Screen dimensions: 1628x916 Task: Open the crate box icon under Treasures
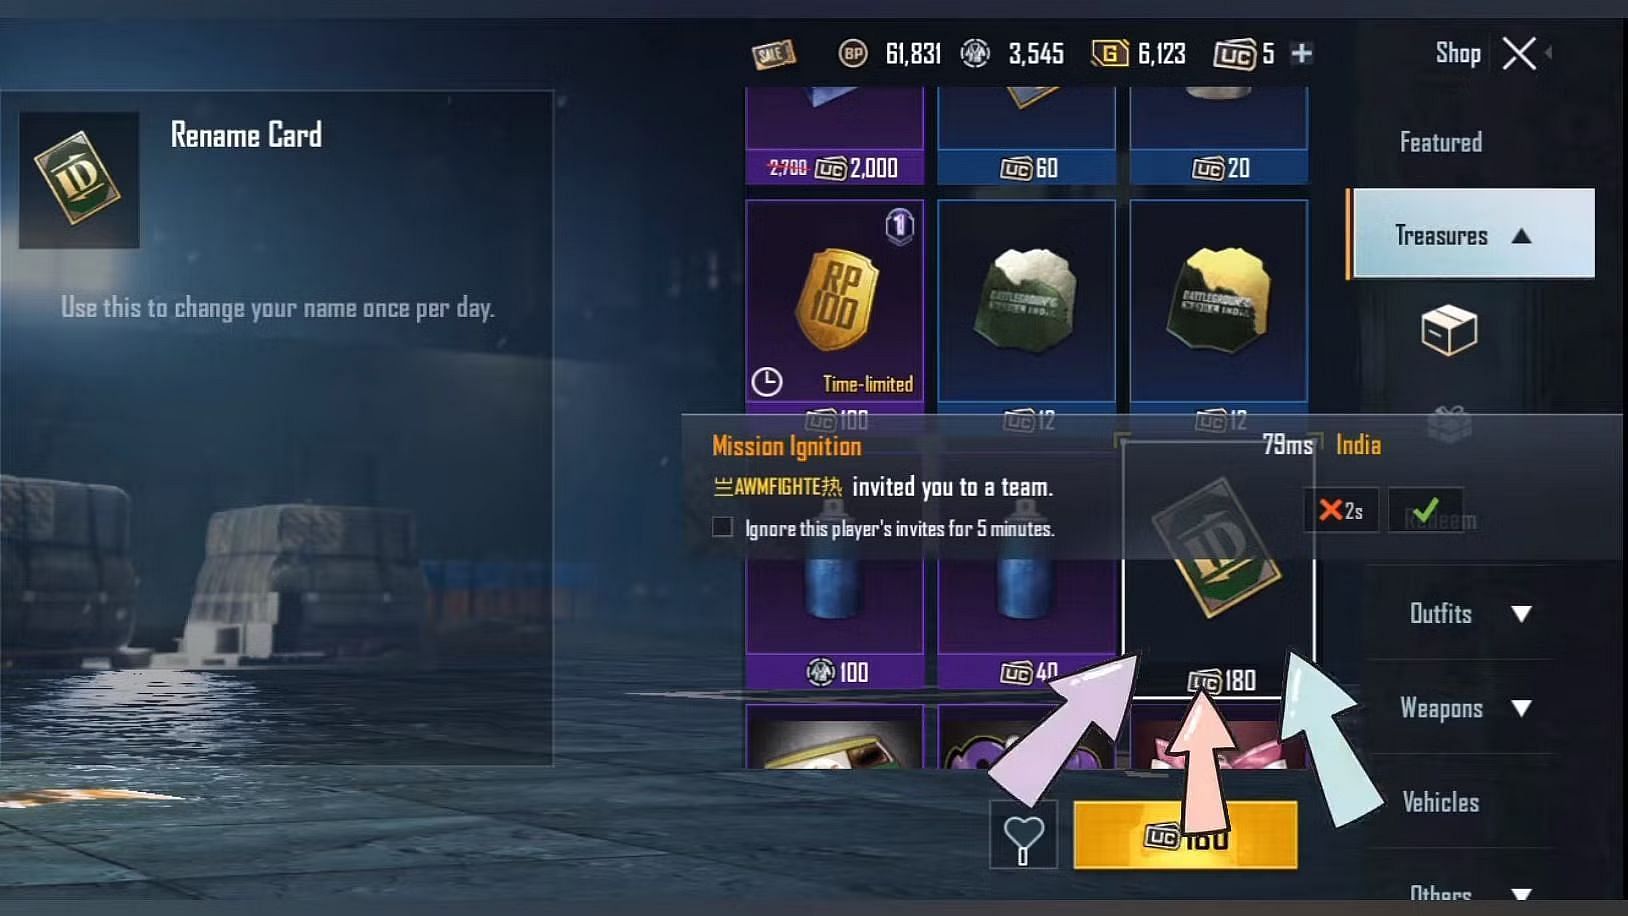click(1449, 330)
